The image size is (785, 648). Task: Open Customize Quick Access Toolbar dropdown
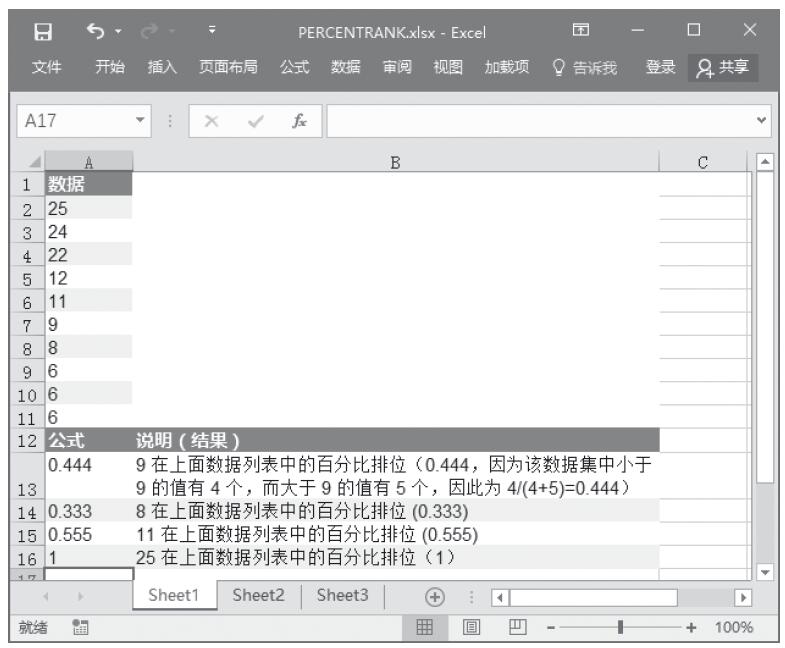(214, 34)
